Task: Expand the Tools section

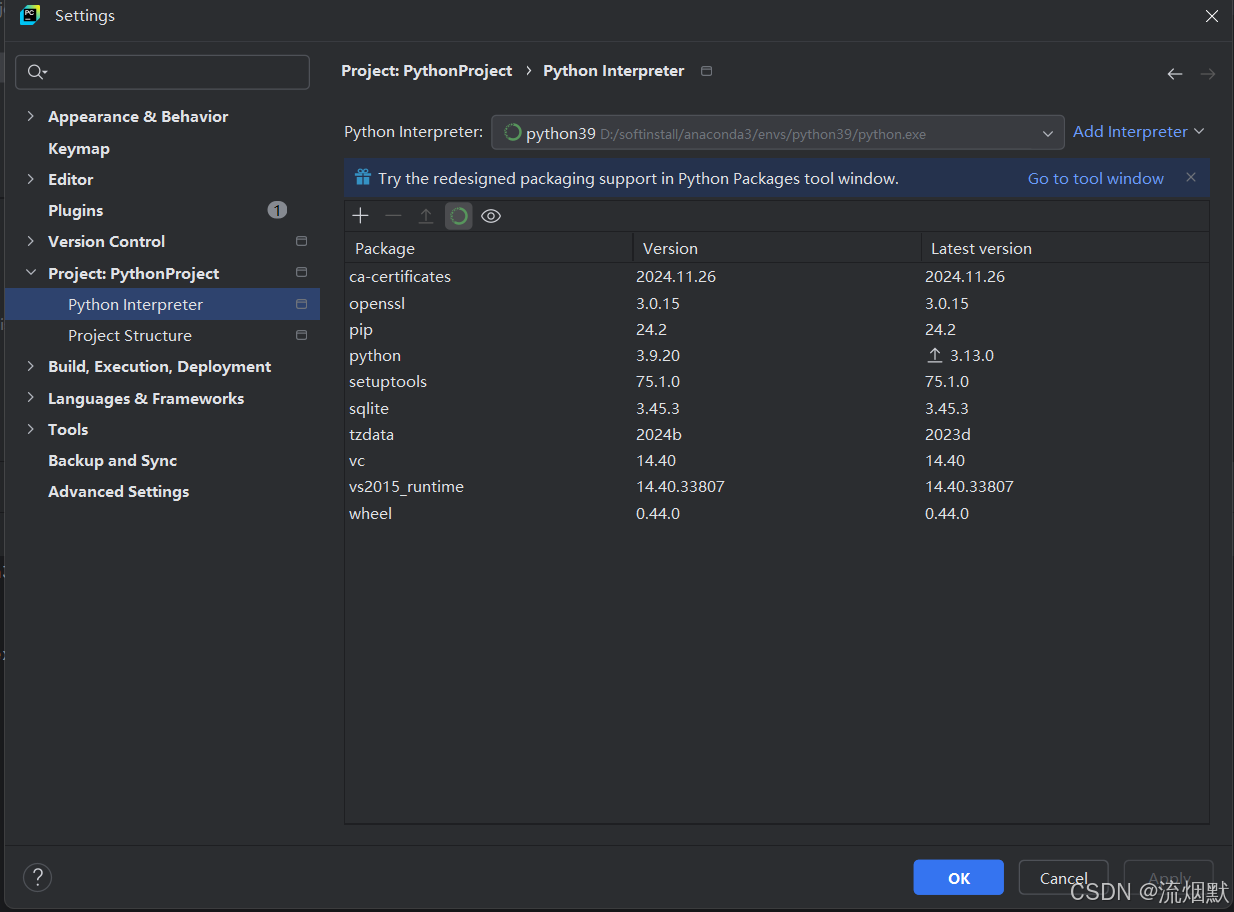Action: (x=30, y=429)
